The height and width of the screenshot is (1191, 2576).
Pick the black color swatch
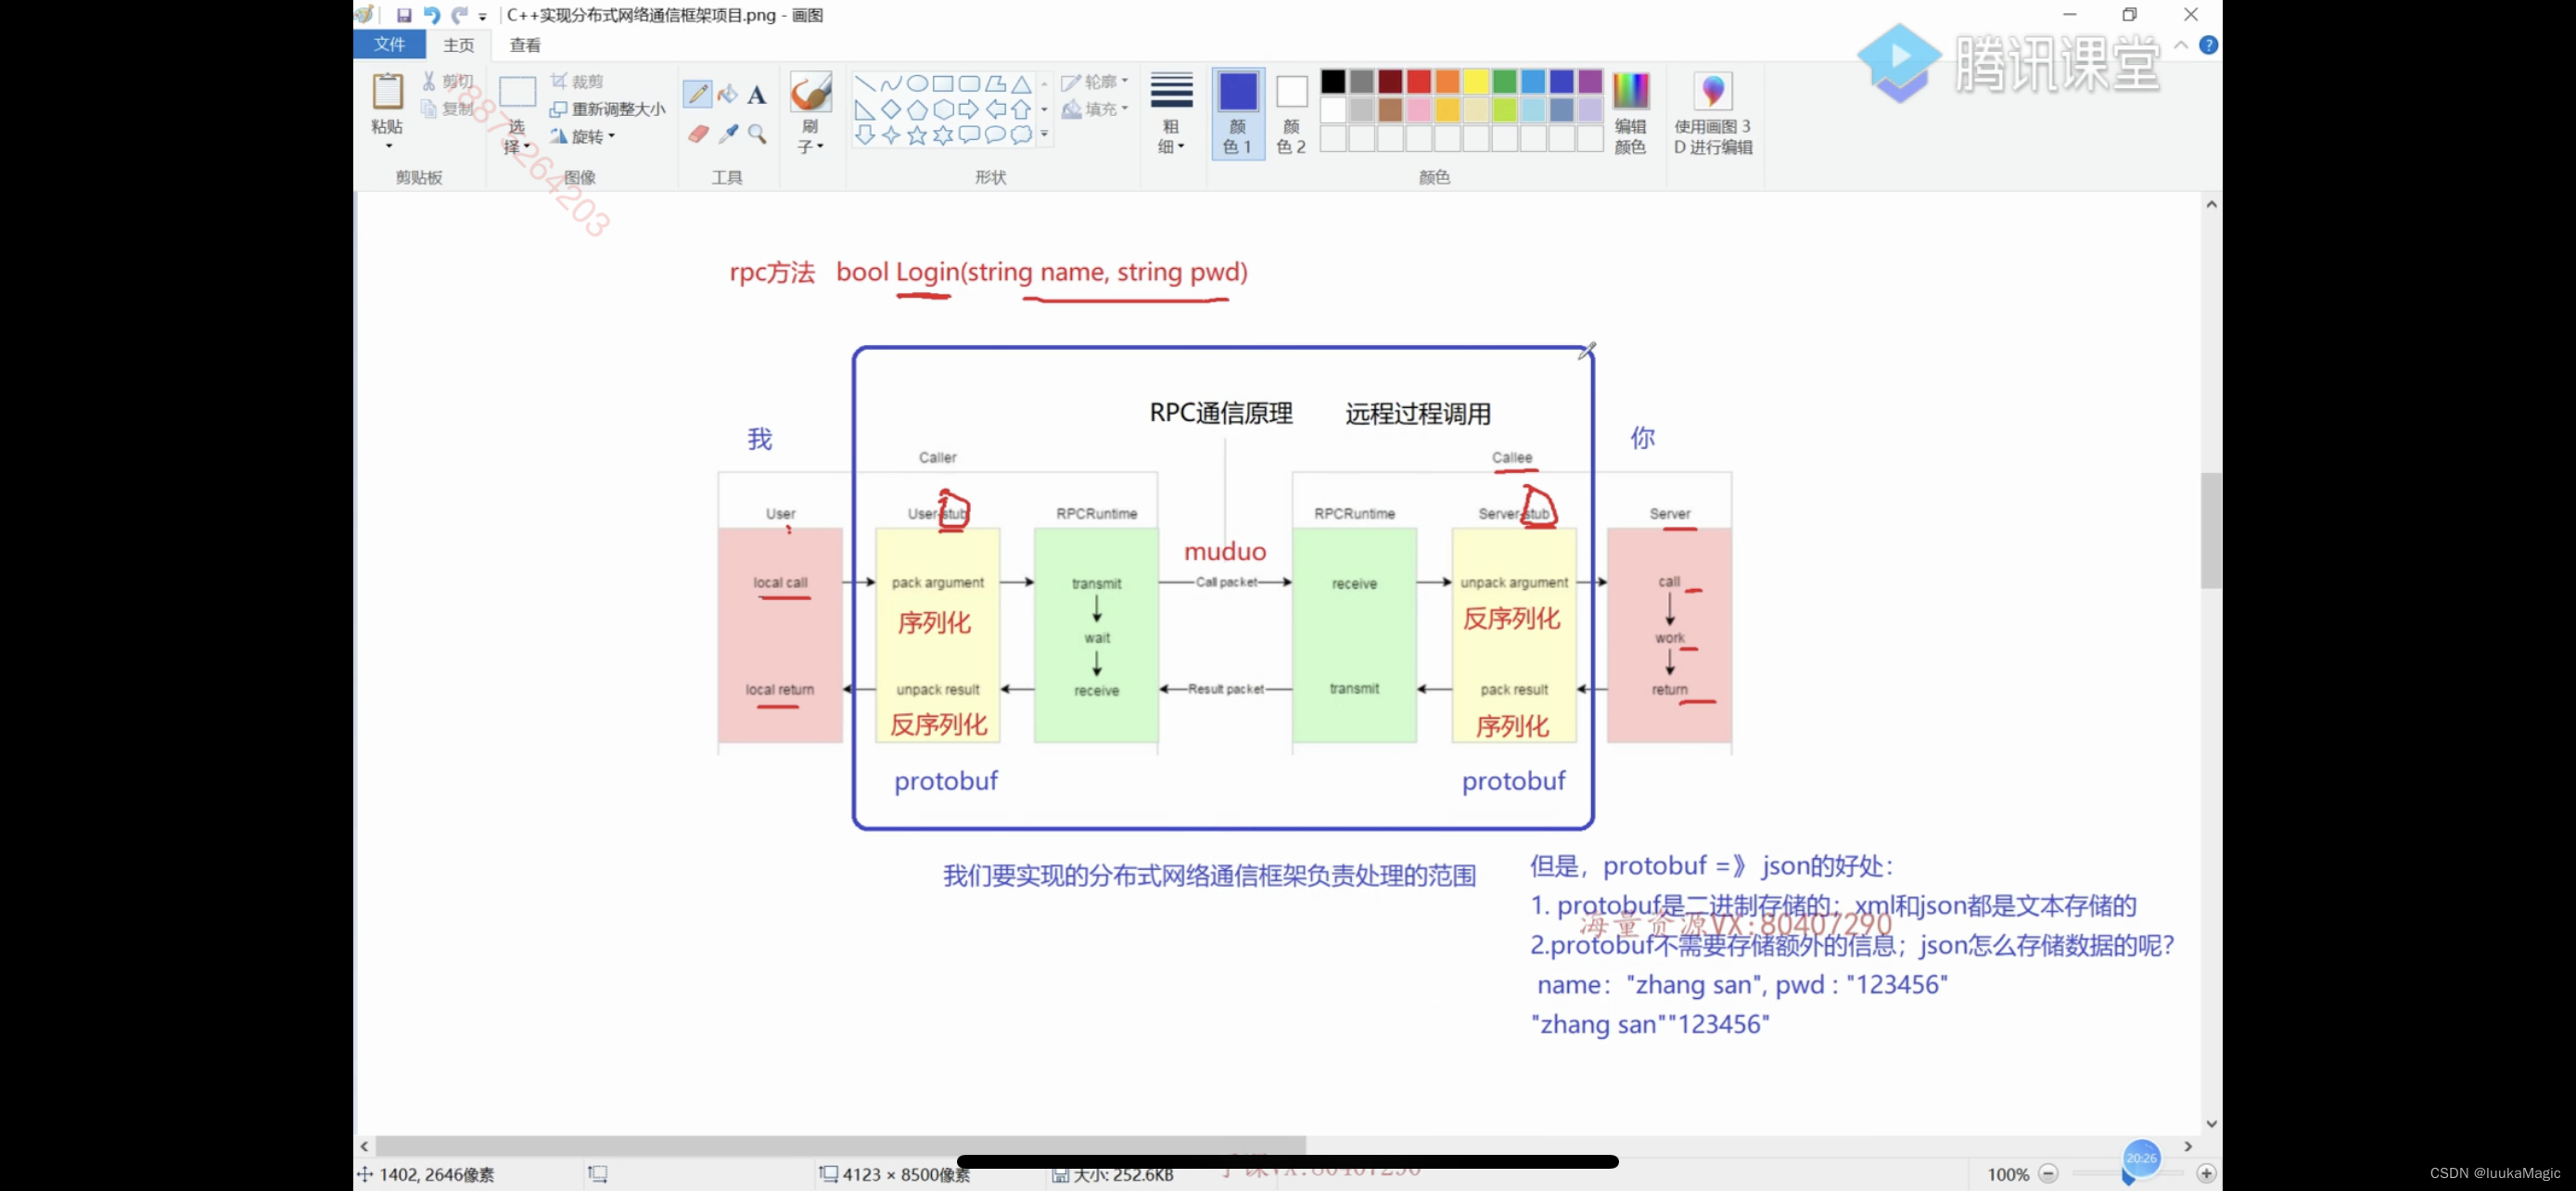click(x=1333, y=81)
